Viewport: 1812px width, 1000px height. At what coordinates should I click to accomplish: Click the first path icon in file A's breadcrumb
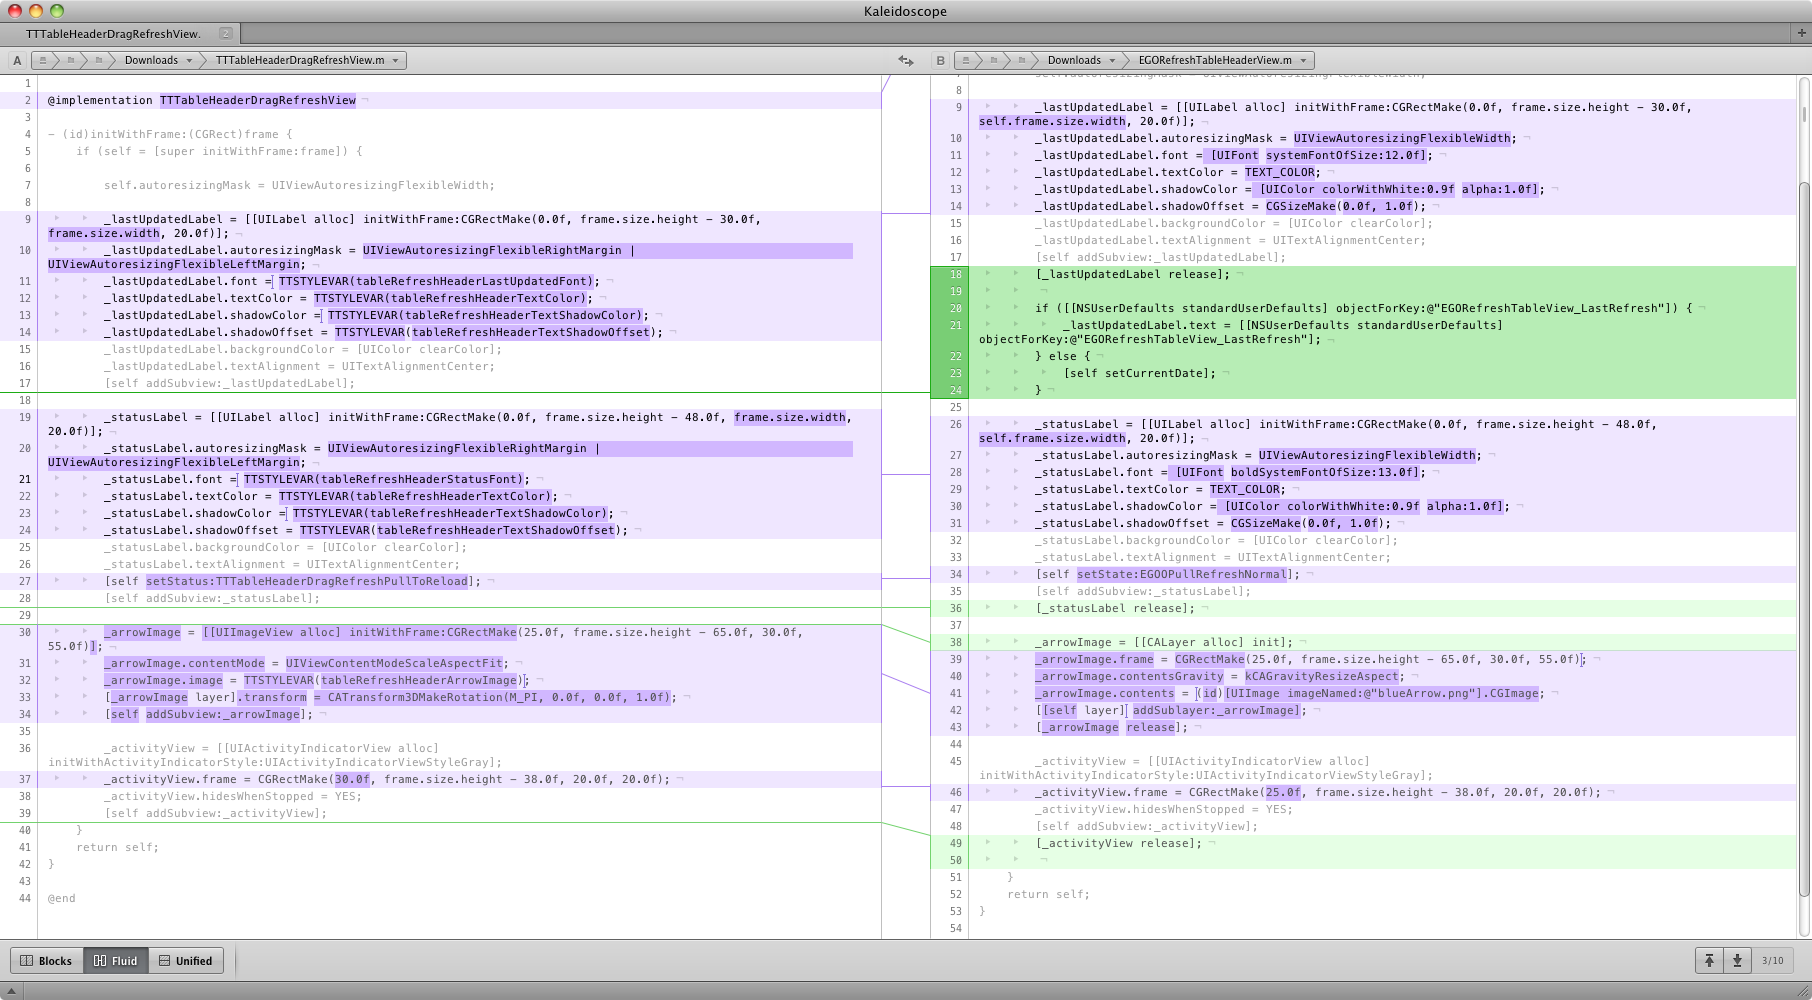pyautogui.click(x=42, y=60)
